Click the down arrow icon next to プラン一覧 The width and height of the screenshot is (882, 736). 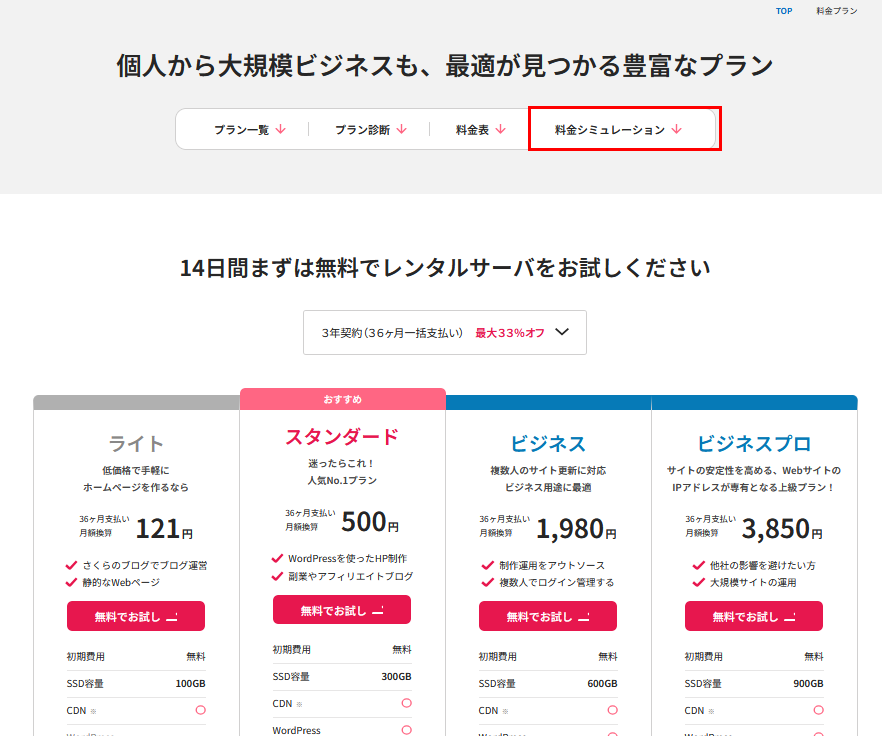280,129
